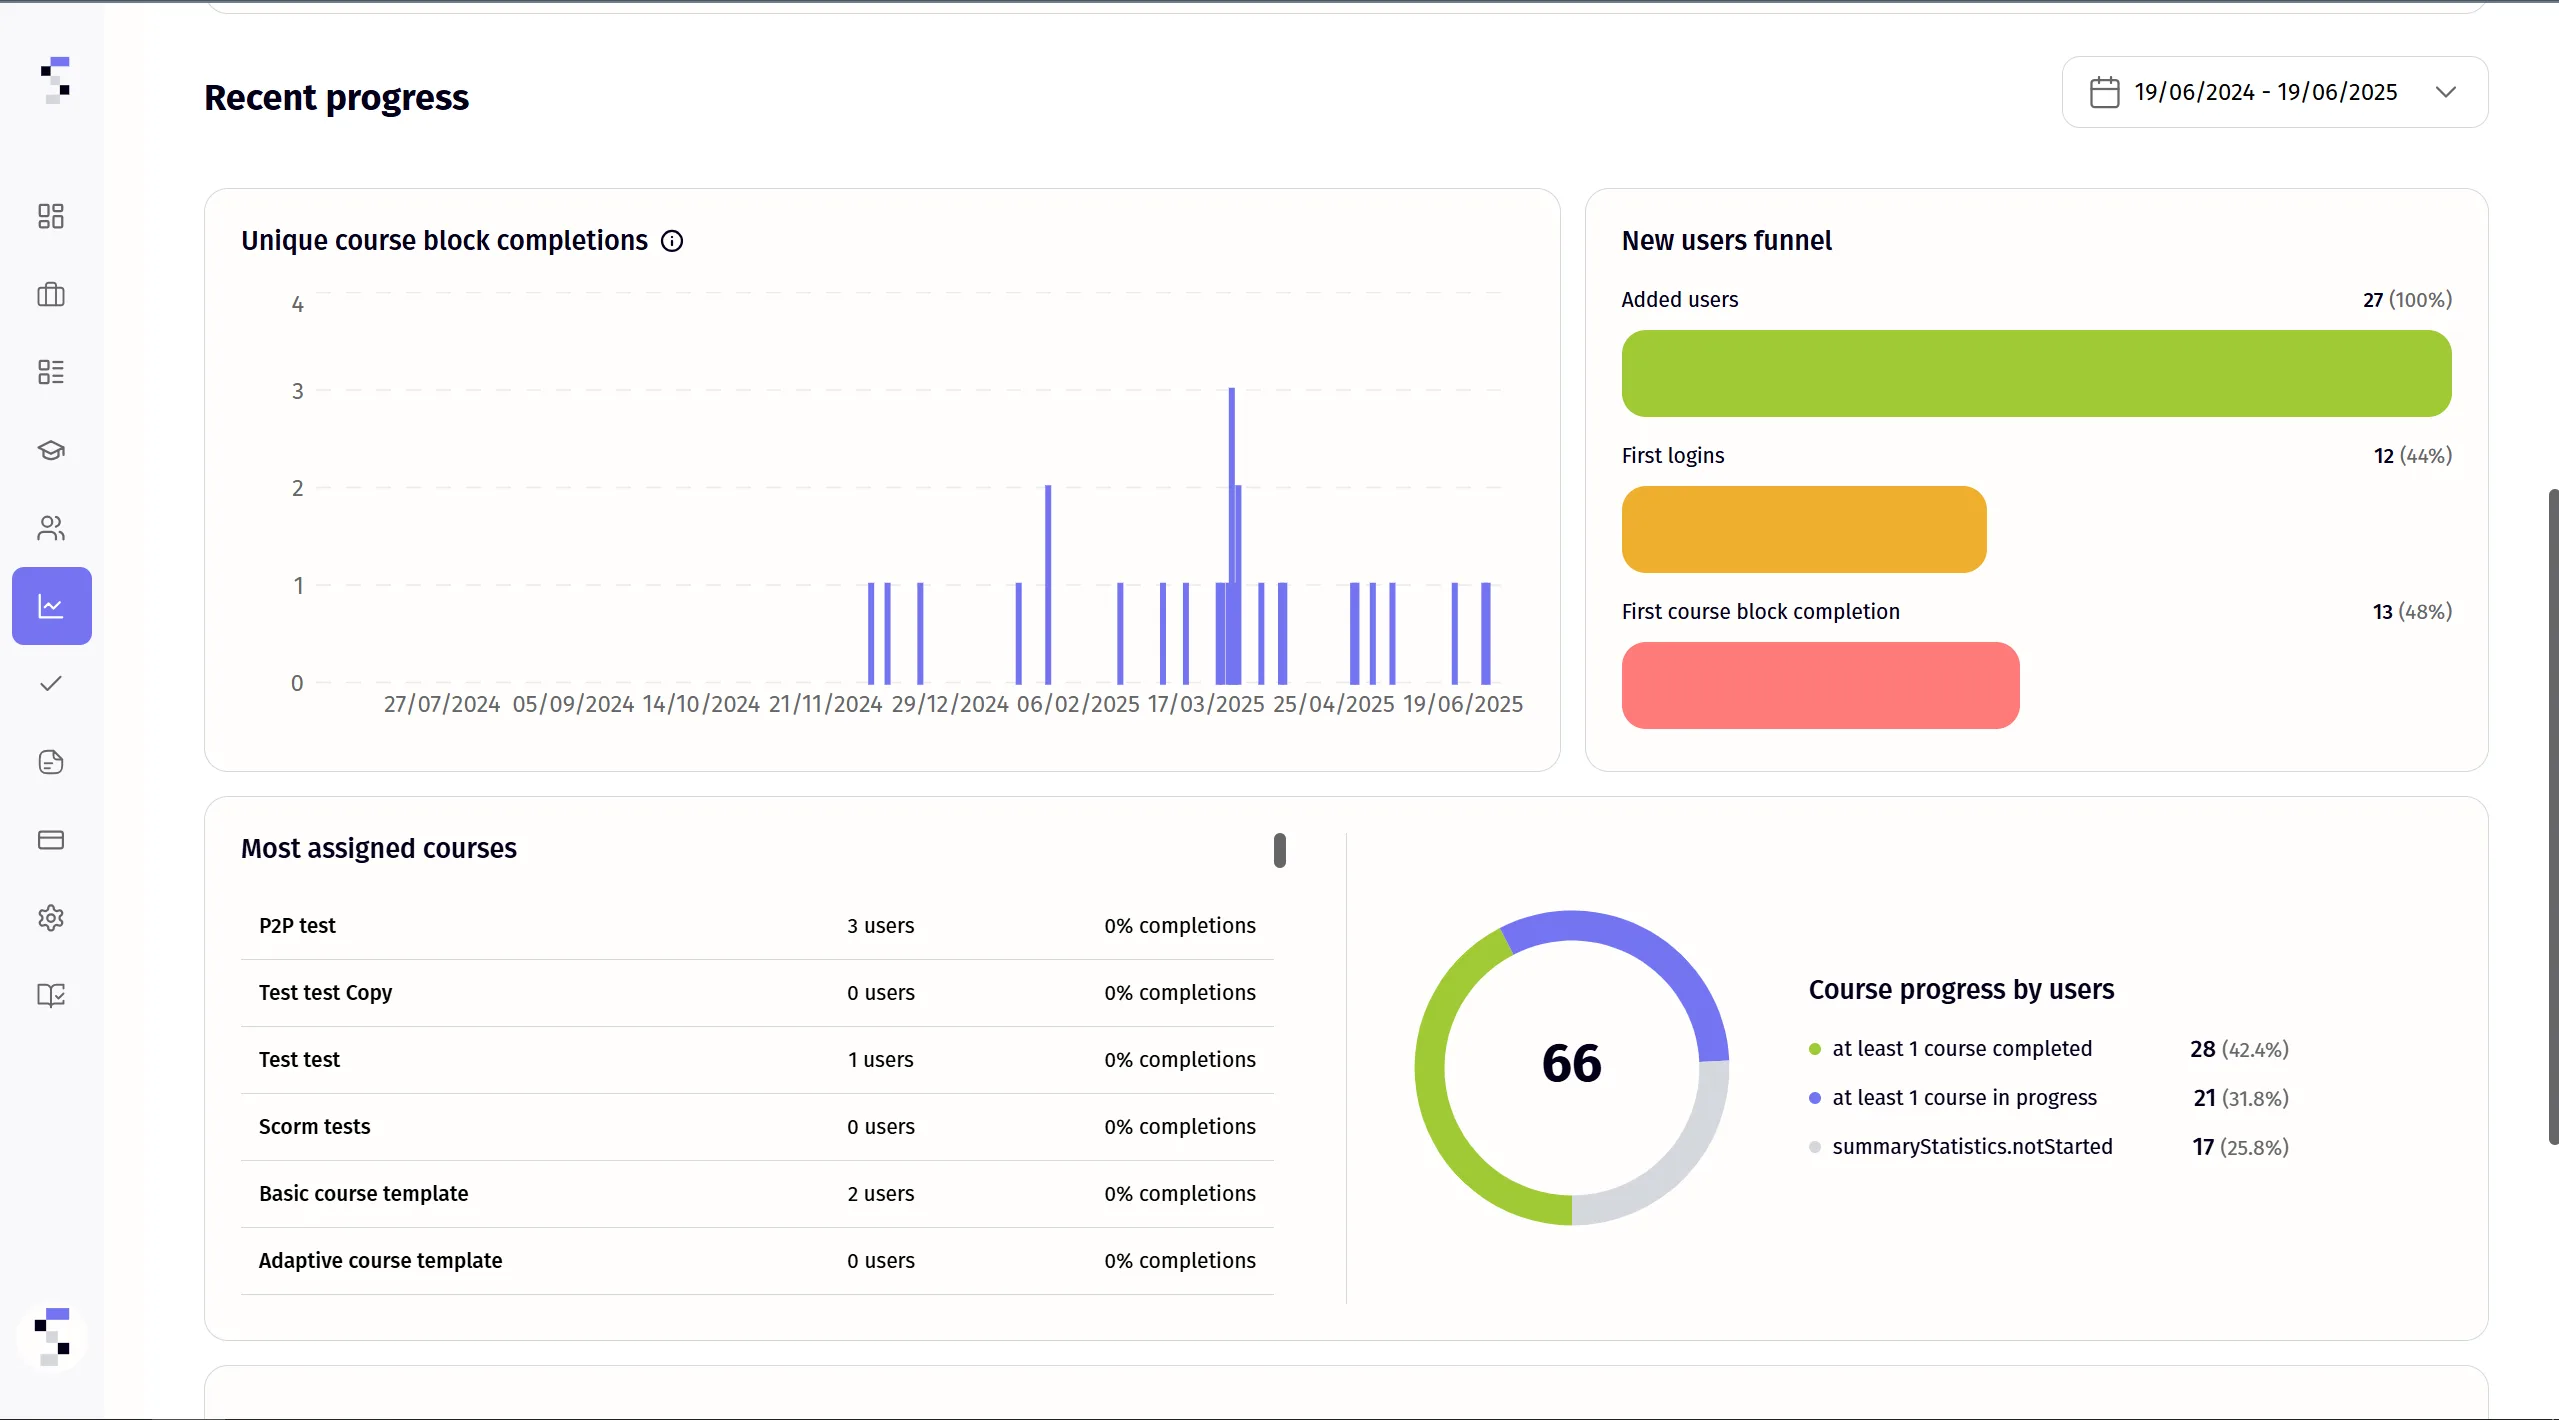
Task: Click the 12 (44%) funnel value
Action: pos(2412,456)
